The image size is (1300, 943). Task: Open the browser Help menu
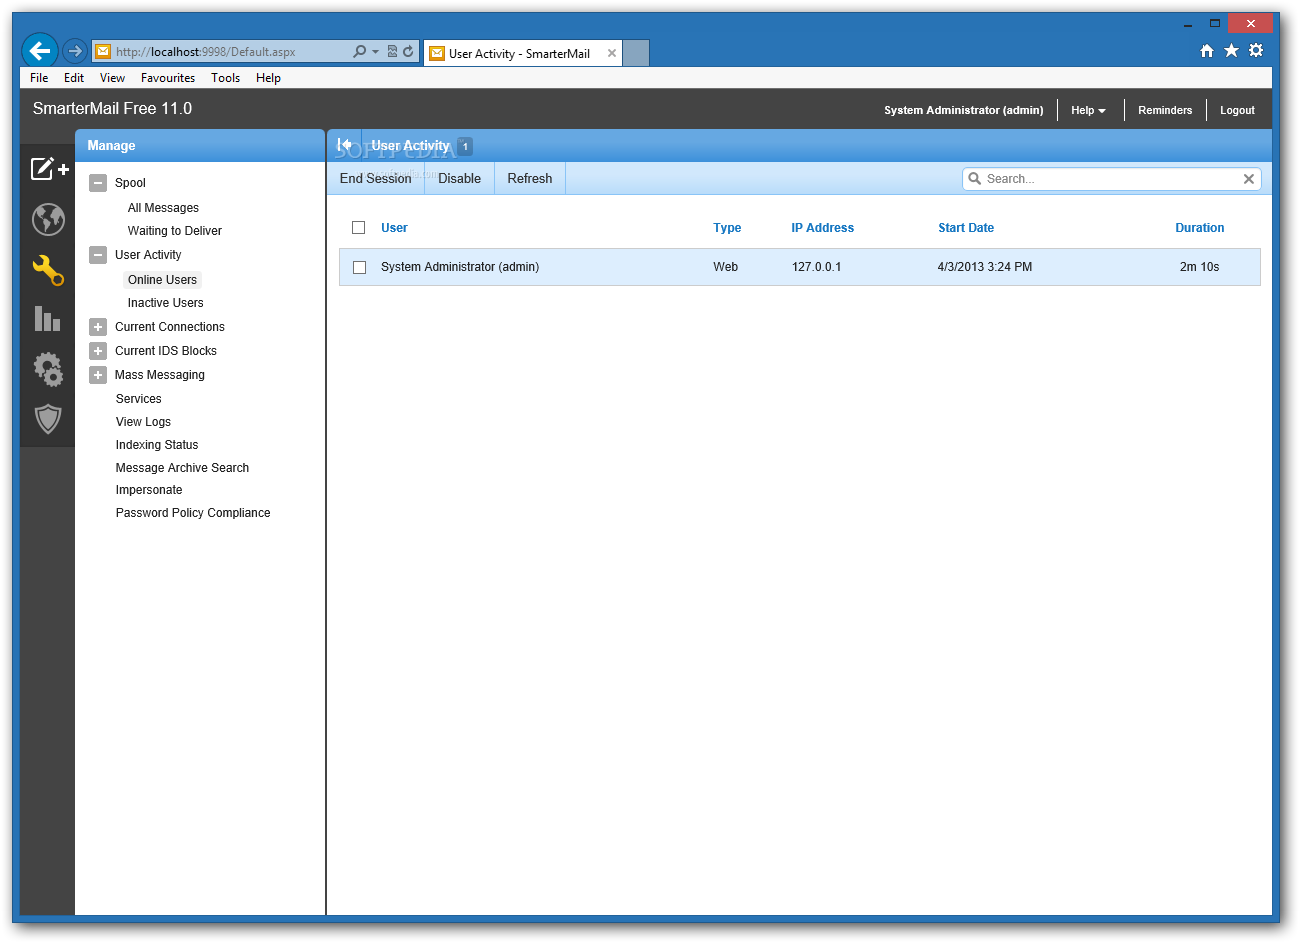click(x=268, y=78)
